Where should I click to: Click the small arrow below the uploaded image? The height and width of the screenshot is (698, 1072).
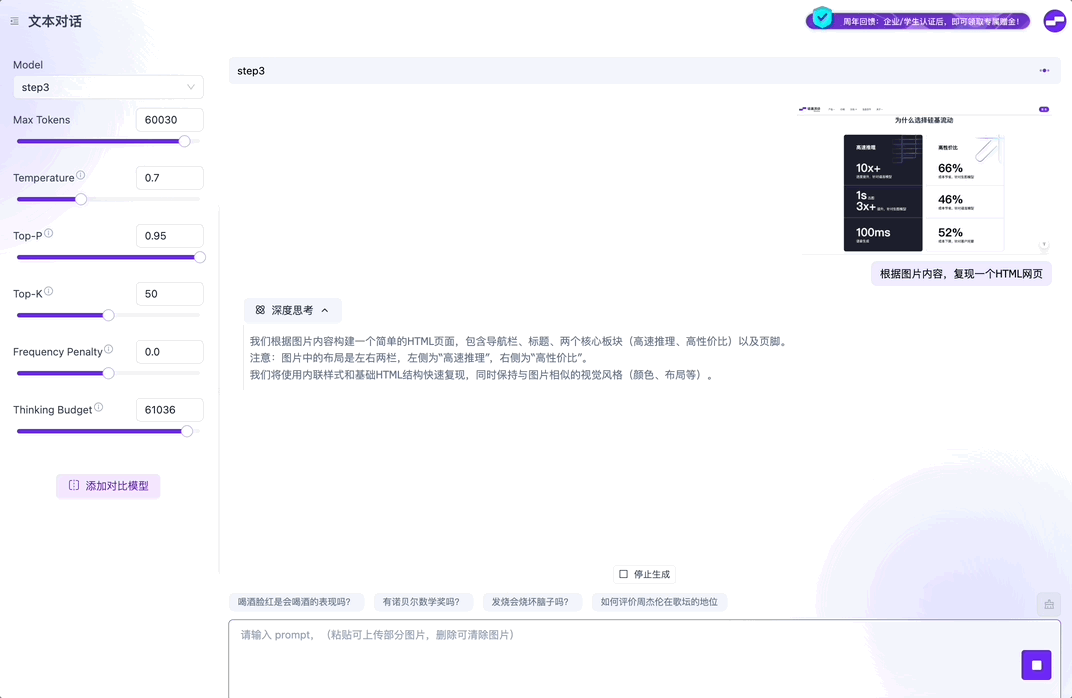click(1044, 244)
